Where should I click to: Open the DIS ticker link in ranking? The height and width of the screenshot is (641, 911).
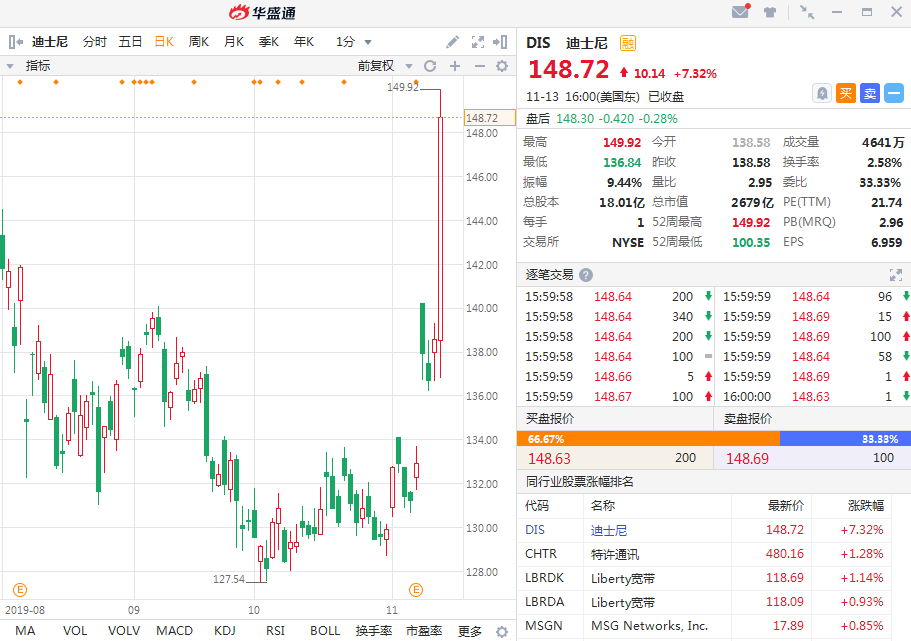click(x=535, y=530)
